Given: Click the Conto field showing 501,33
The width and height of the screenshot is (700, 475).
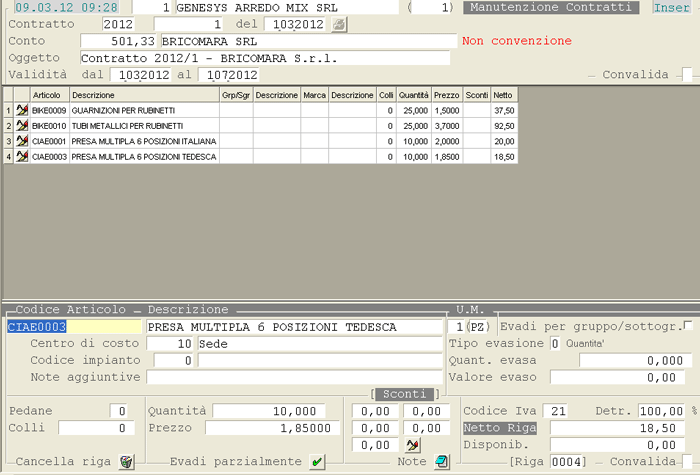Looking at the screenshot, I should 118,41.
